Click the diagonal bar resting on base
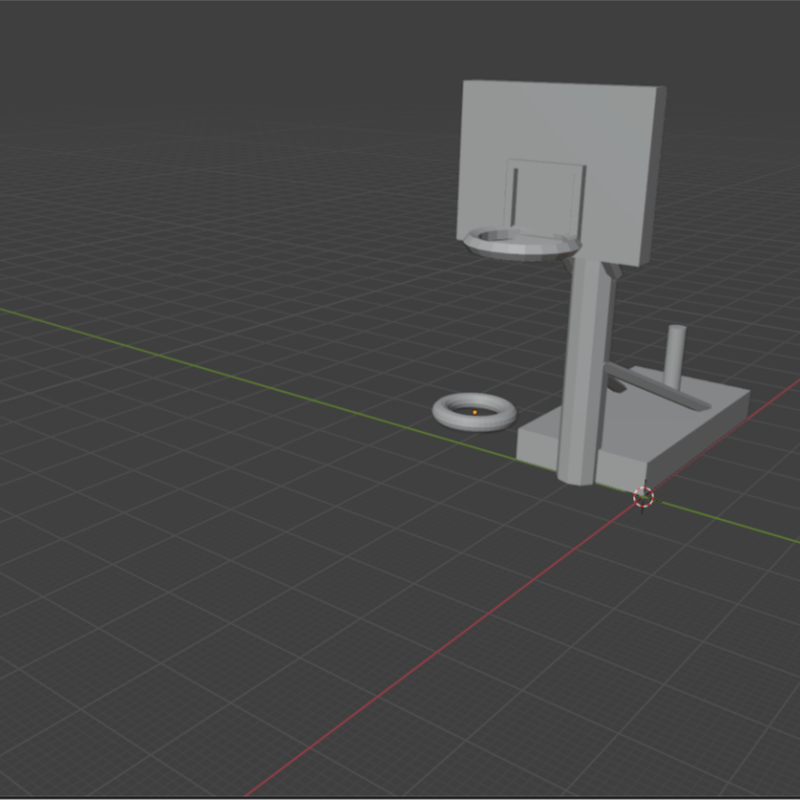 tap(655, 388)
